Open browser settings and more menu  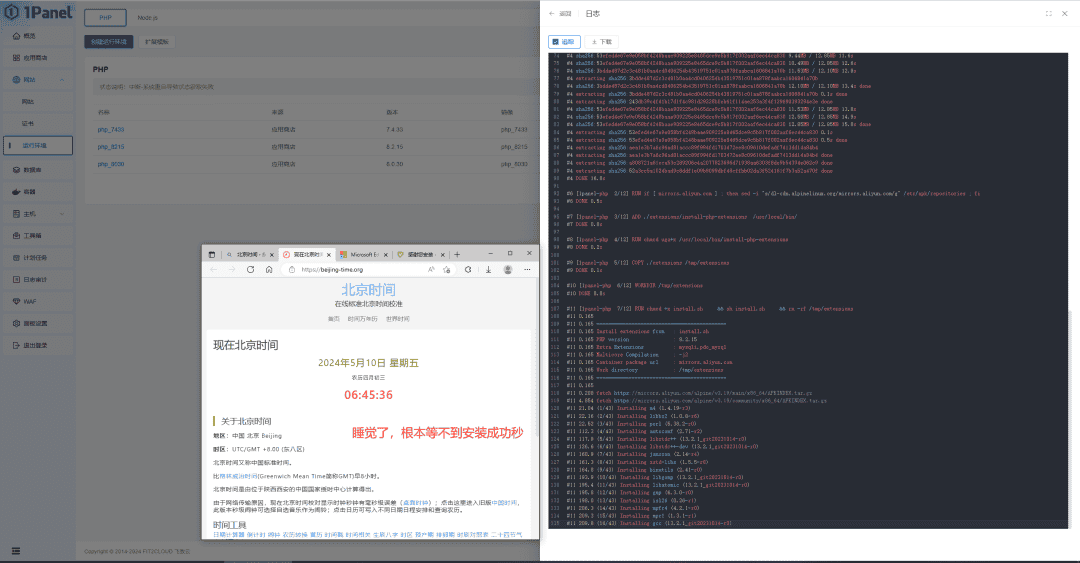(x=528, y=269)
